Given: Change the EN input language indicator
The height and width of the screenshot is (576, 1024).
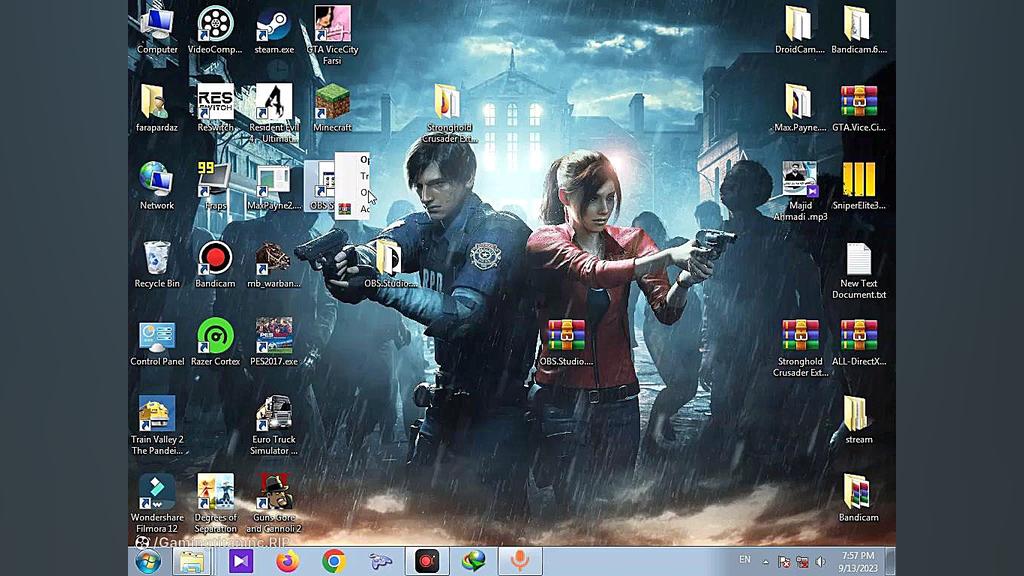Looking at the screenshot, I should [744, 560].
